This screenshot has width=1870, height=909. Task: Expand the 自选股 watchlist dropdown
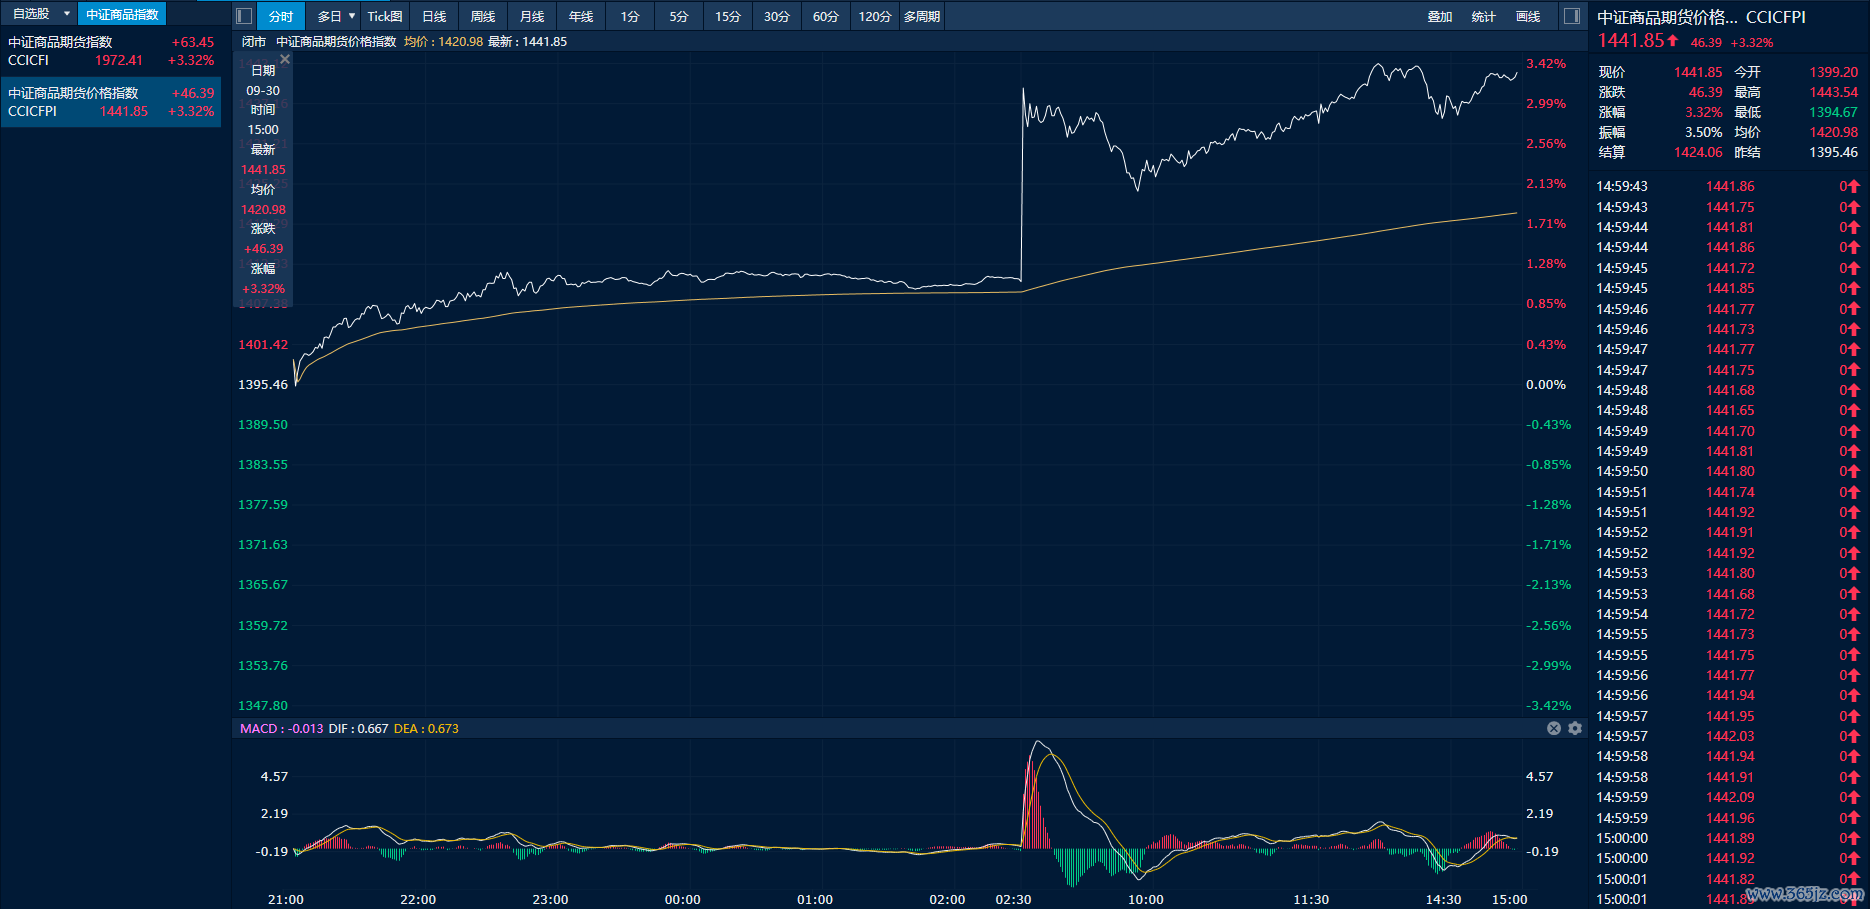click(x=67, y=14)
